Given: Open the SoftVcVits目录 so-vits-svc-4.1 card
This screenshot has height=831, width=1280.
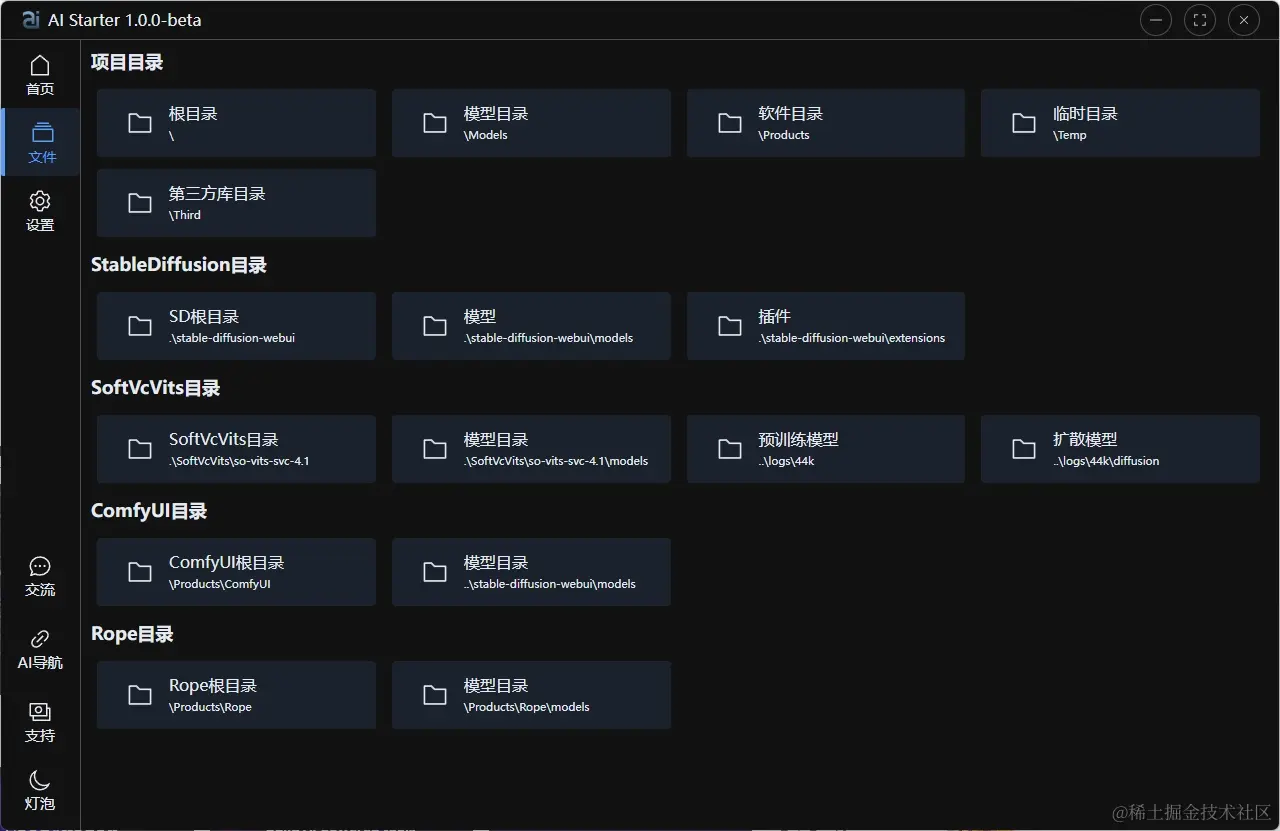Looking at the screenshot, I should (x=236, y=449).
